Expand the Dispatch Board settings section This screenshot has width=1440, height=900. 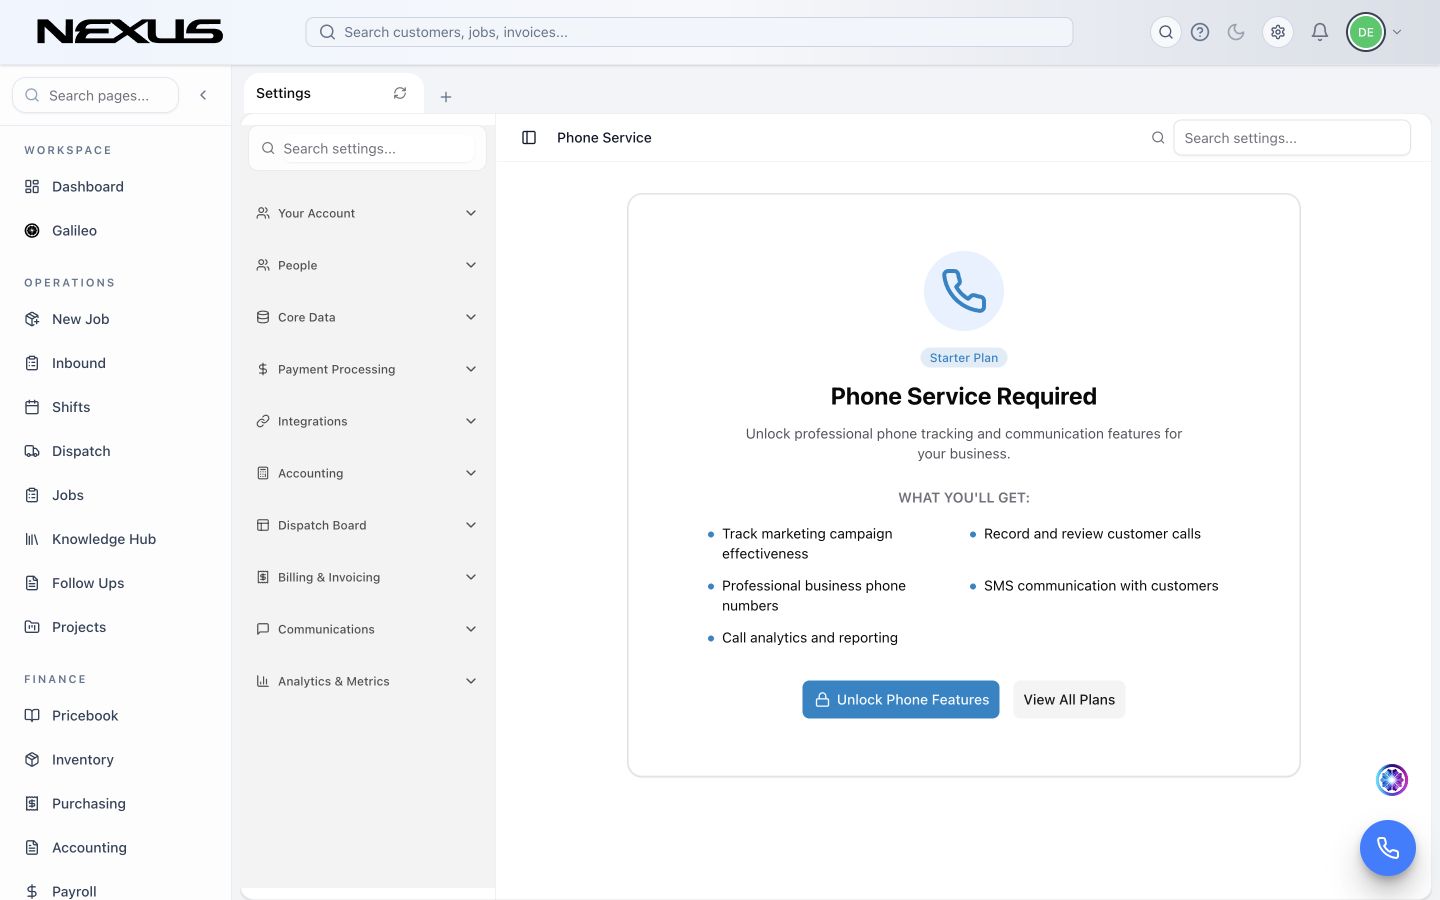pos(367,525)
